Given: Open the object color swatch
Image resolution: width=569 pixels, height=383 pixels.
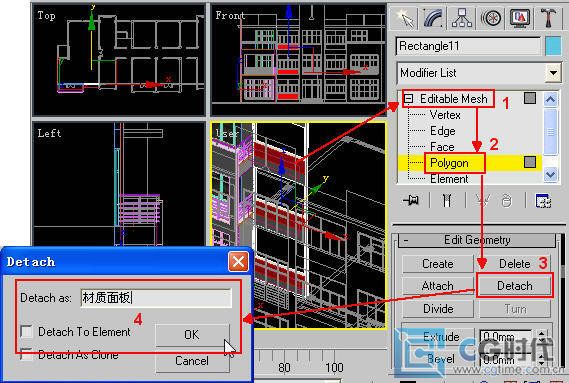Looking at the screenshot, I should point(553,46).
